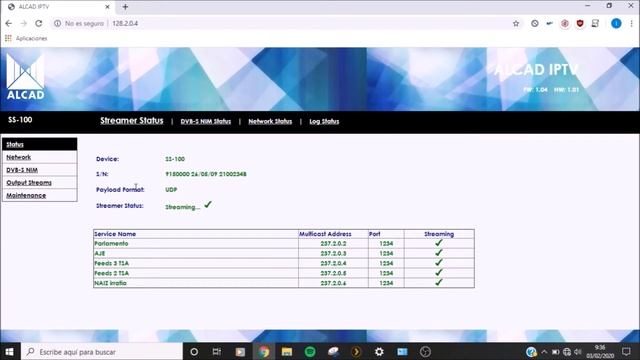Click the taskbar search box
The image size is (640, 360).
(x=101, y=351)
